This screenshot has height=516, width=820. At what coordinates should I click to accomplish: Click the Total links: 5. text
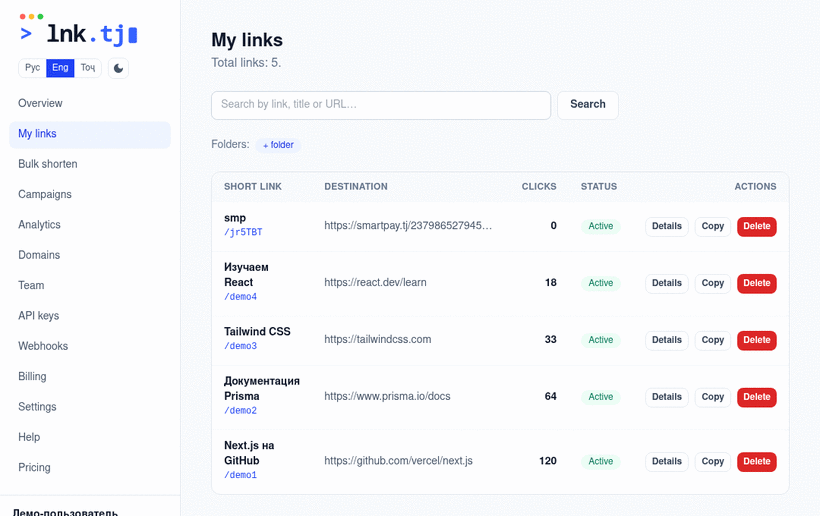(246, 63)
